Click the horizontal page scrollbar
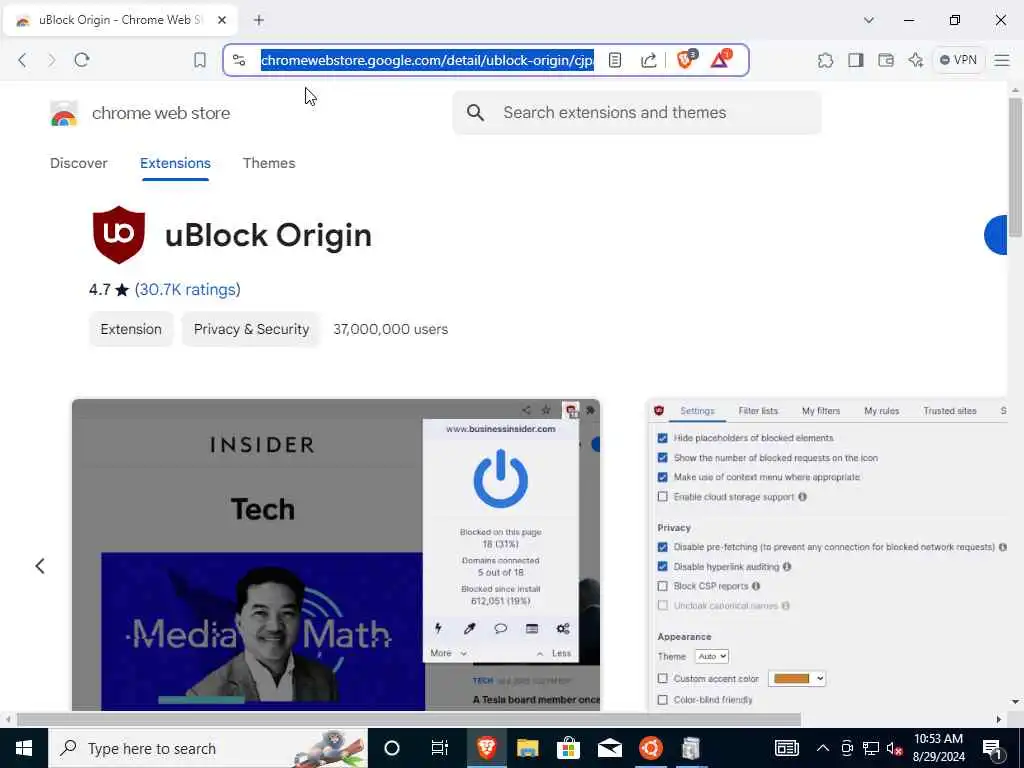This screenshot has height=768, width=1024. point(408,719)
